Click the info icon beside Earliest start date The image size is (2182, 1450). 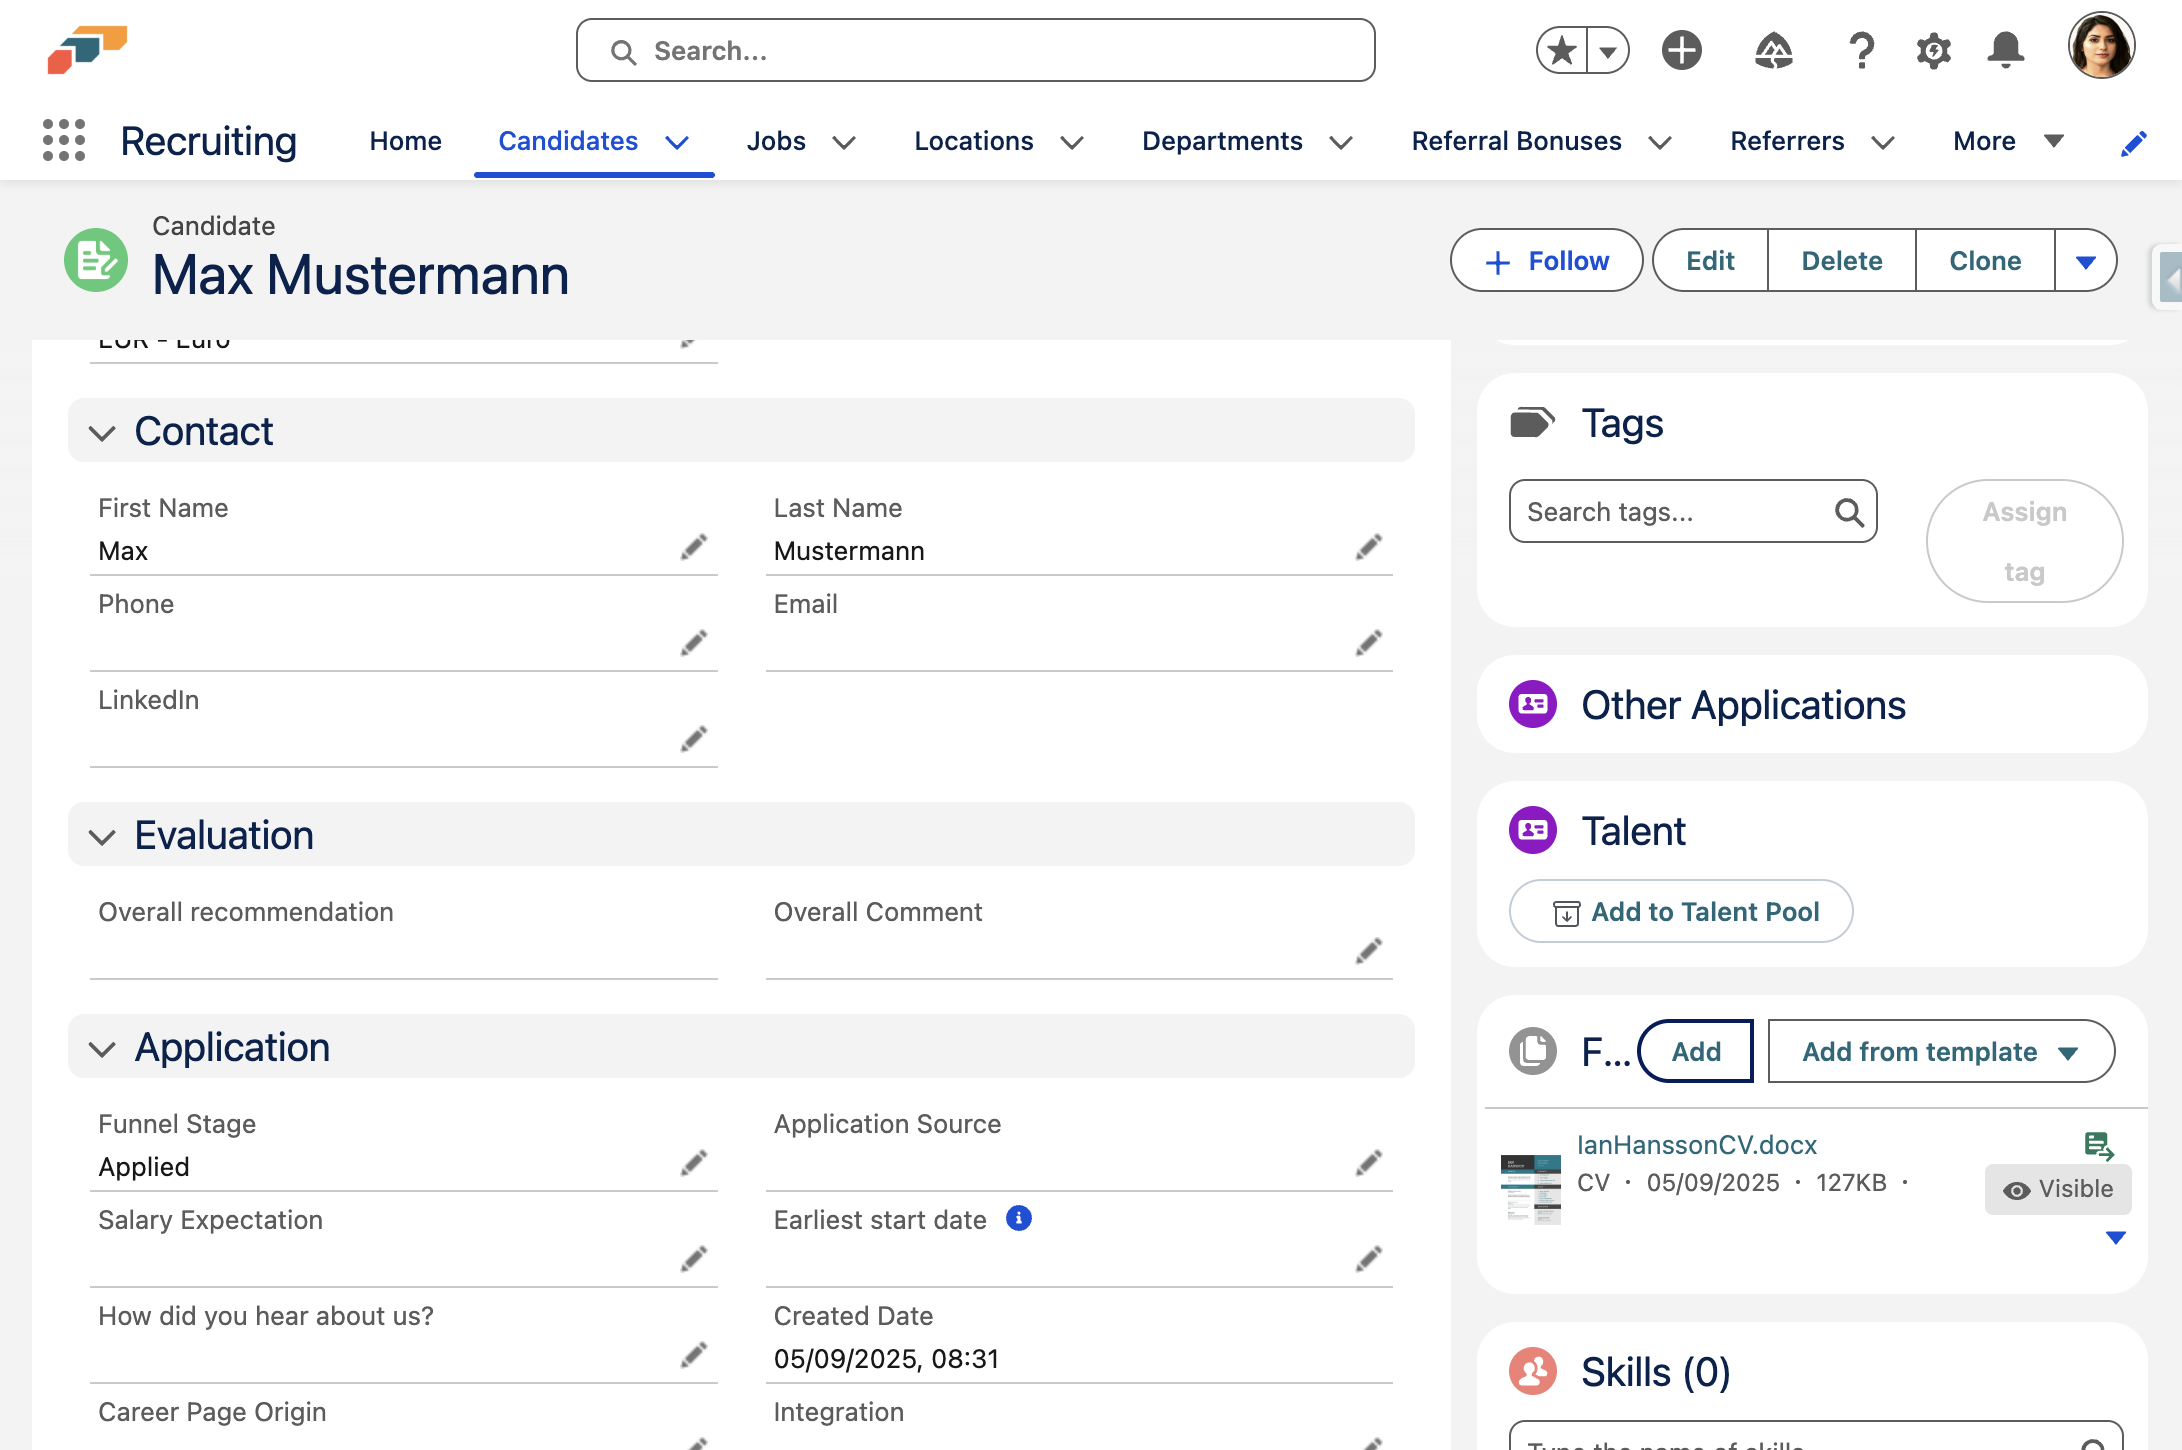pyautogui.click(x=1018, y=1218)
